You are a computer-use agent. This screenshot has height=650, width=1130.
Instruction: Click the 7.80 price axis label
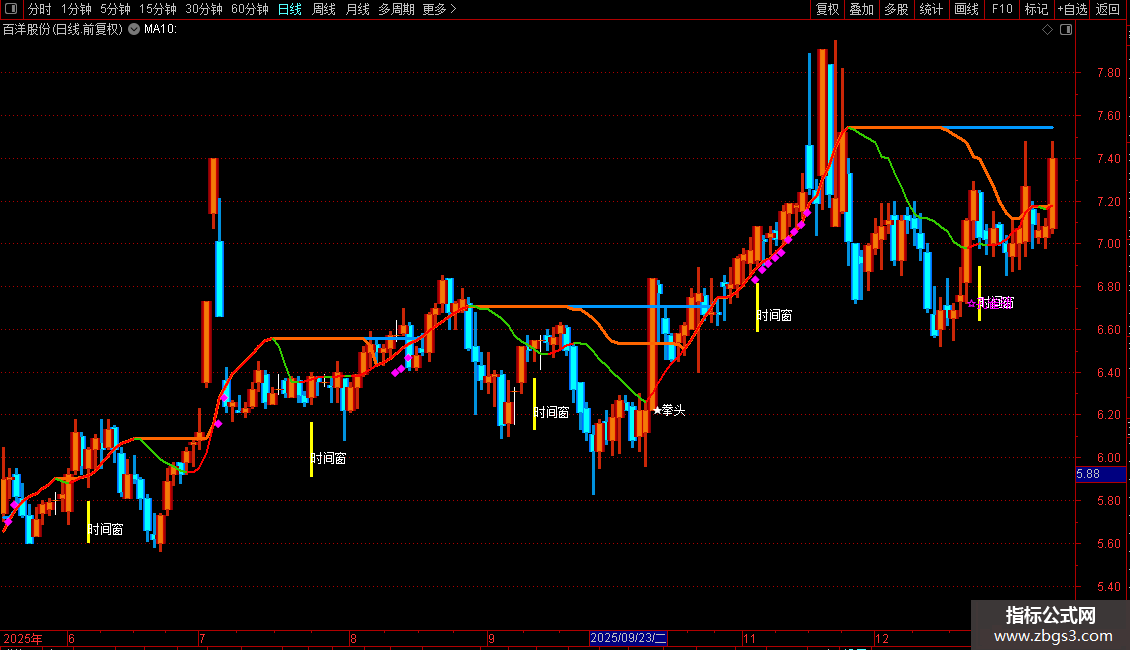coord(1108,73)
